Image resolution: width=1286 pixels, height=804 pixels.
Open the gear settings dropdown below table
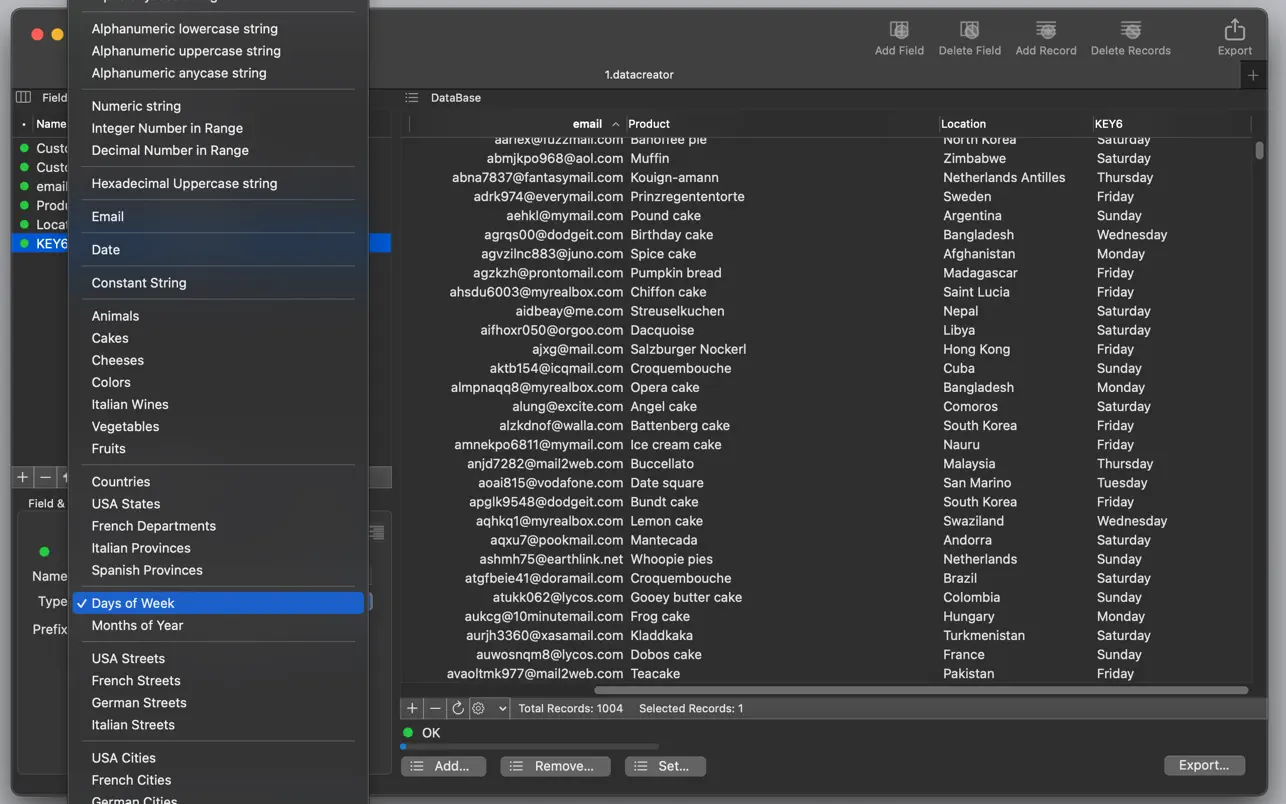coord(489,708)
